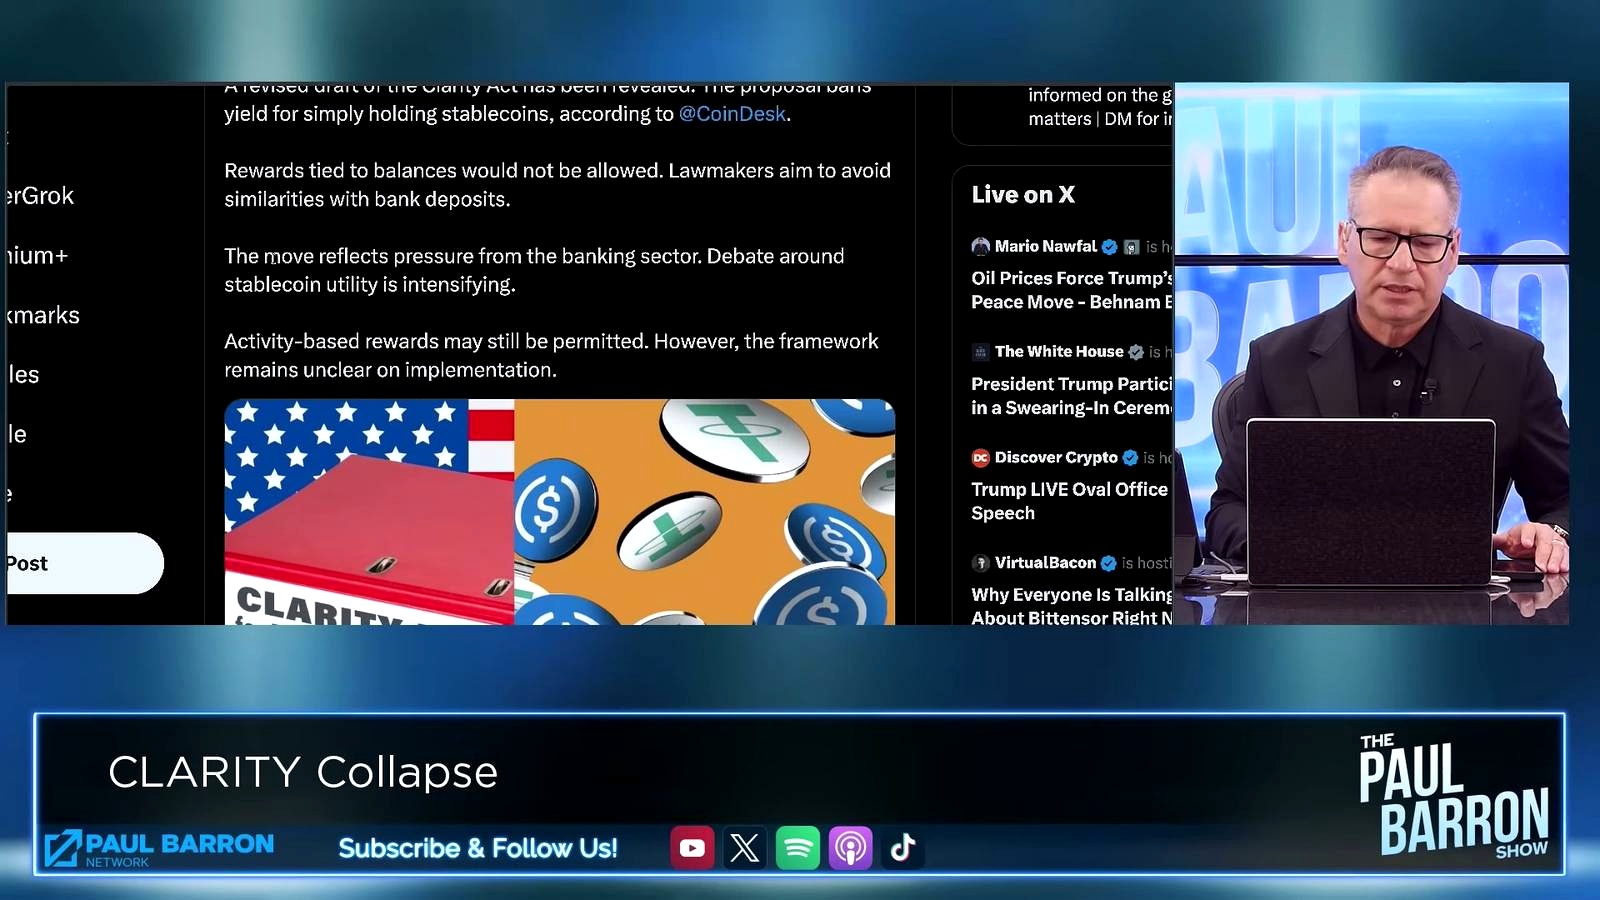1600x900 pixels.
Task: Open the Grok item in the sidebar
Action: click(40, 196)
